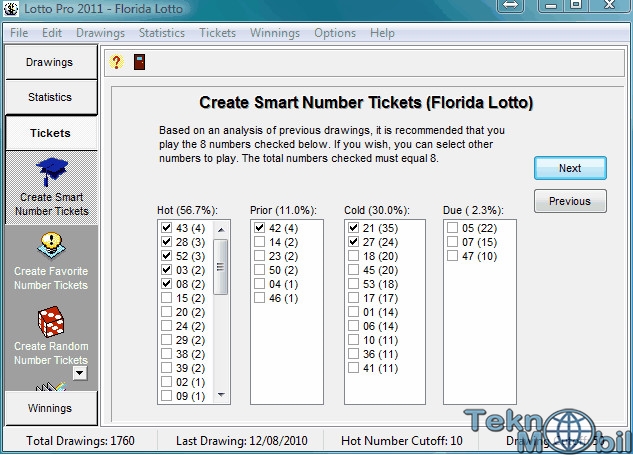Viewport: 633px width, 455px height.
Task: Click Hot Number Cutoff: 10 status entry
Action: pos(402,440)
